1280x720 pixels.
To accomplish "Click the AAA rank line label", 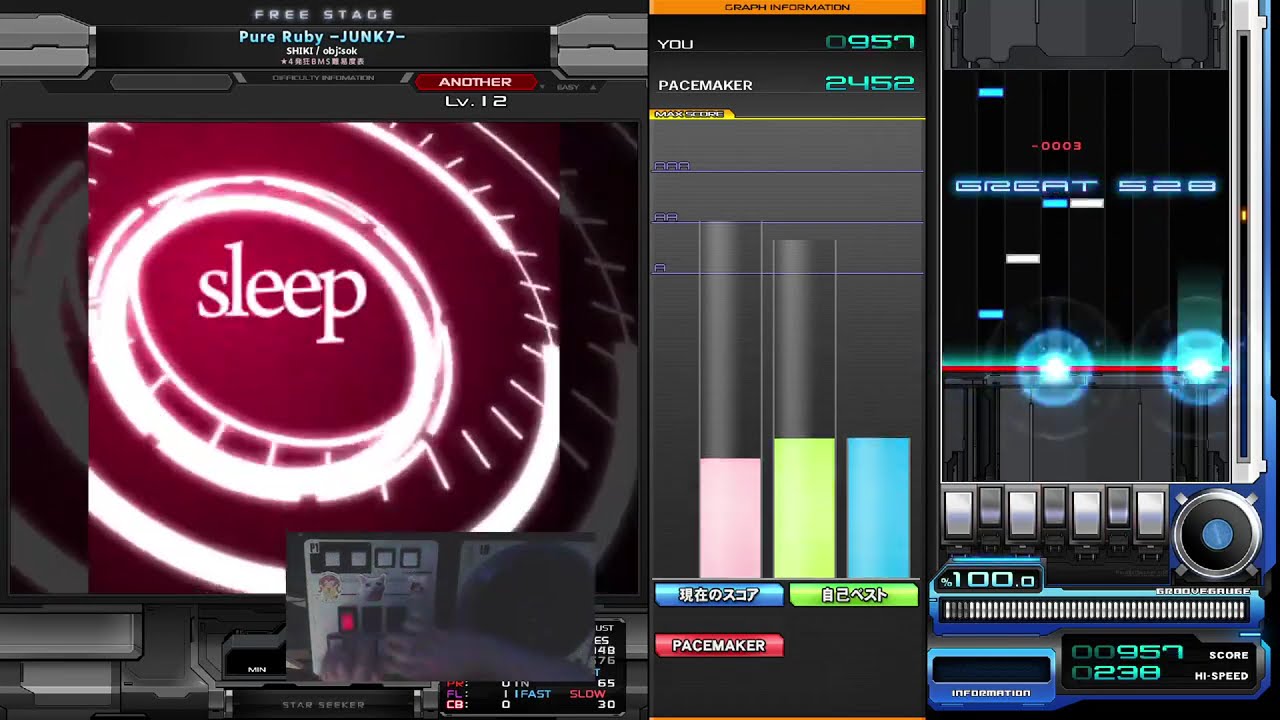I will (x=671, y=166).
